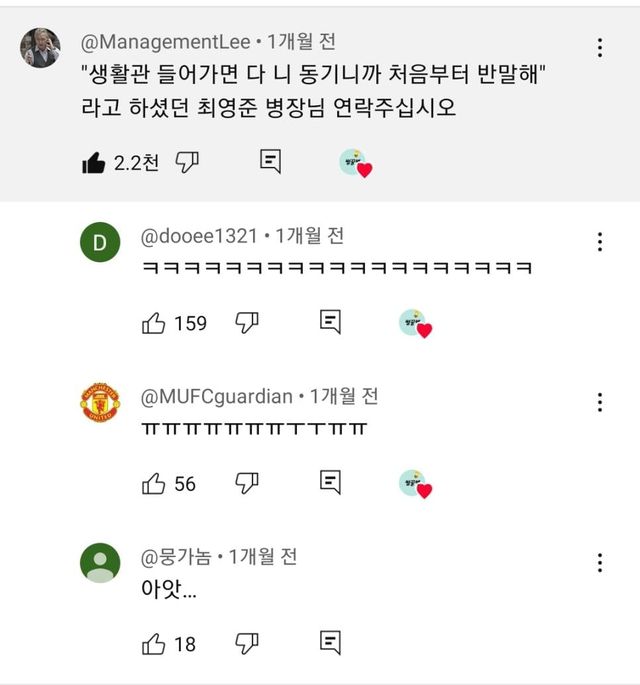640x685 pixels.
Task: Reply to the @dooee1321 comment
Action: click(330, 322)
